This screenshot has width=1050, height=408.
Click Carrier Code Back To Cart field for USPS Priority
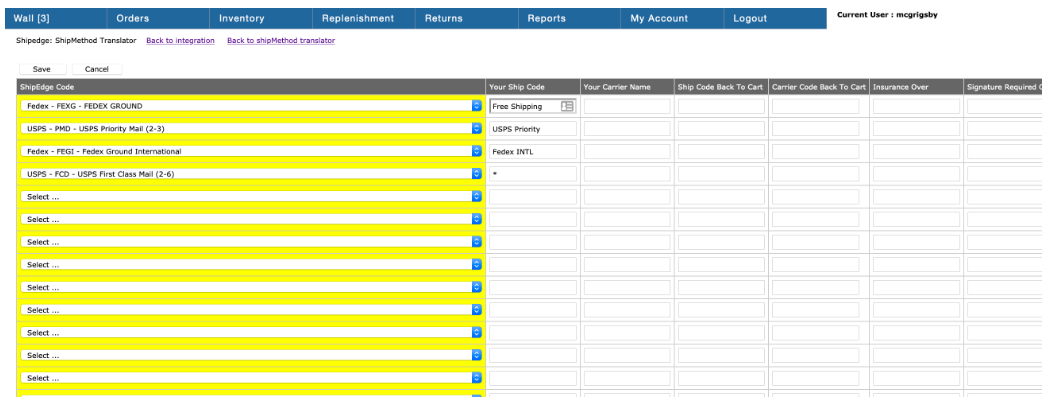816,129
